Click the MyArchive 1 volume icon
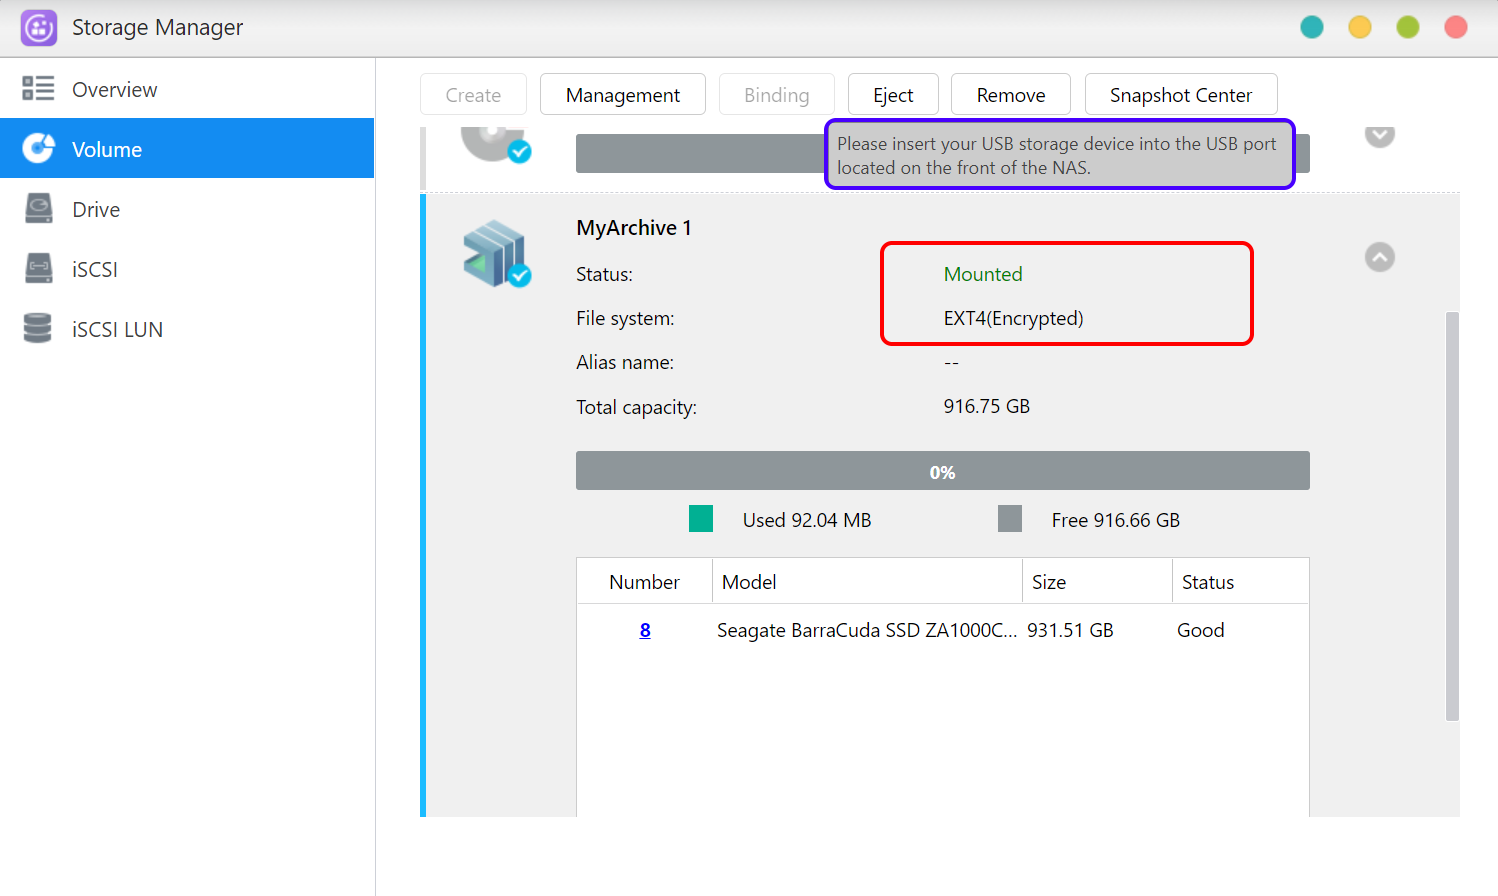 point(495,254)
